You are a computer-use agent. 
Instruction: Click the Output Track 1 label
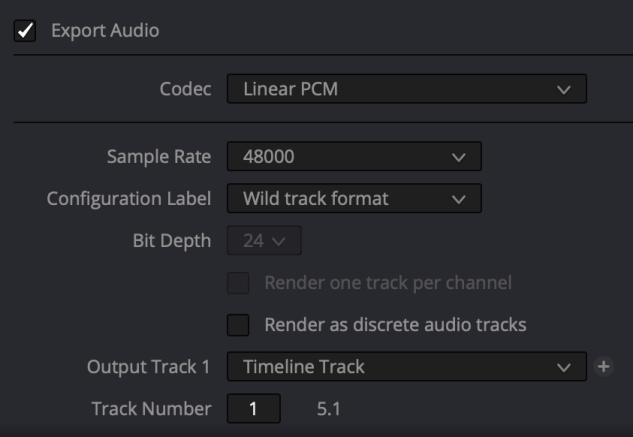(149, 367)
